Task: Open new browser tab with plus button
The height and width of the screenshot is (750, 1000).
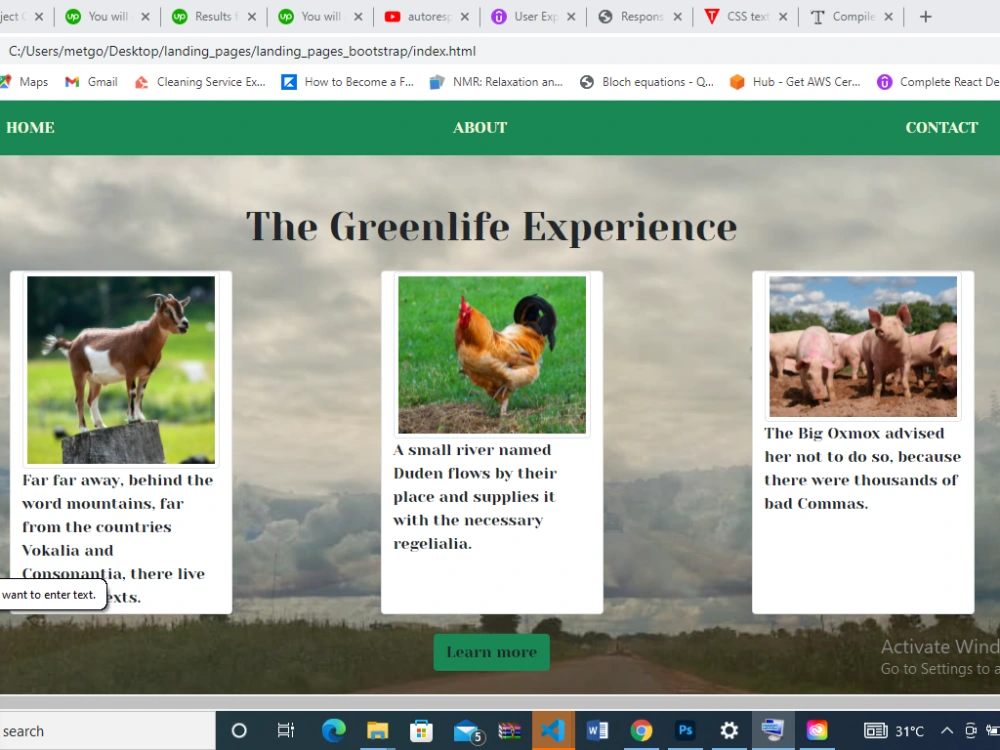Action: pyautogui.click(x=926, y=17)
